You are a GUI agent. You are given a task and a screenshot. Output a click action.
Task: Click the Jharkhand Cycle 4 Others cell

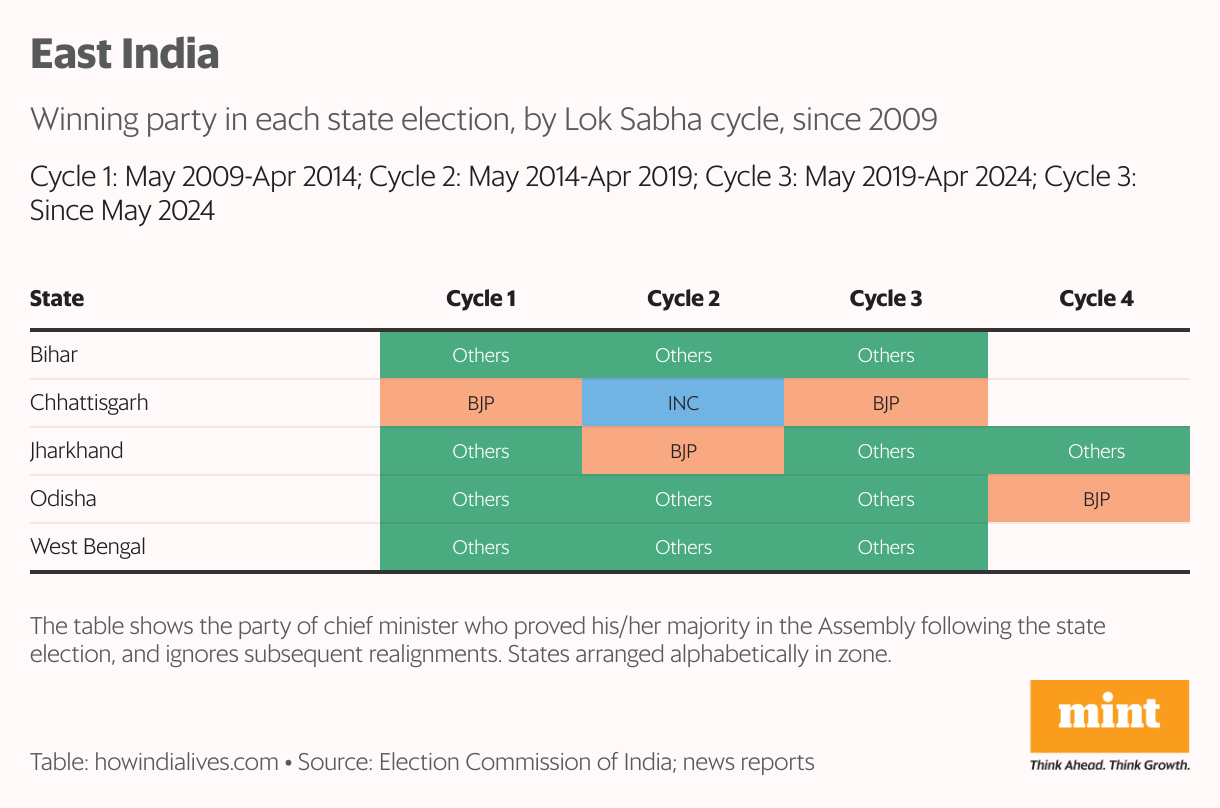click(1096, 451)
